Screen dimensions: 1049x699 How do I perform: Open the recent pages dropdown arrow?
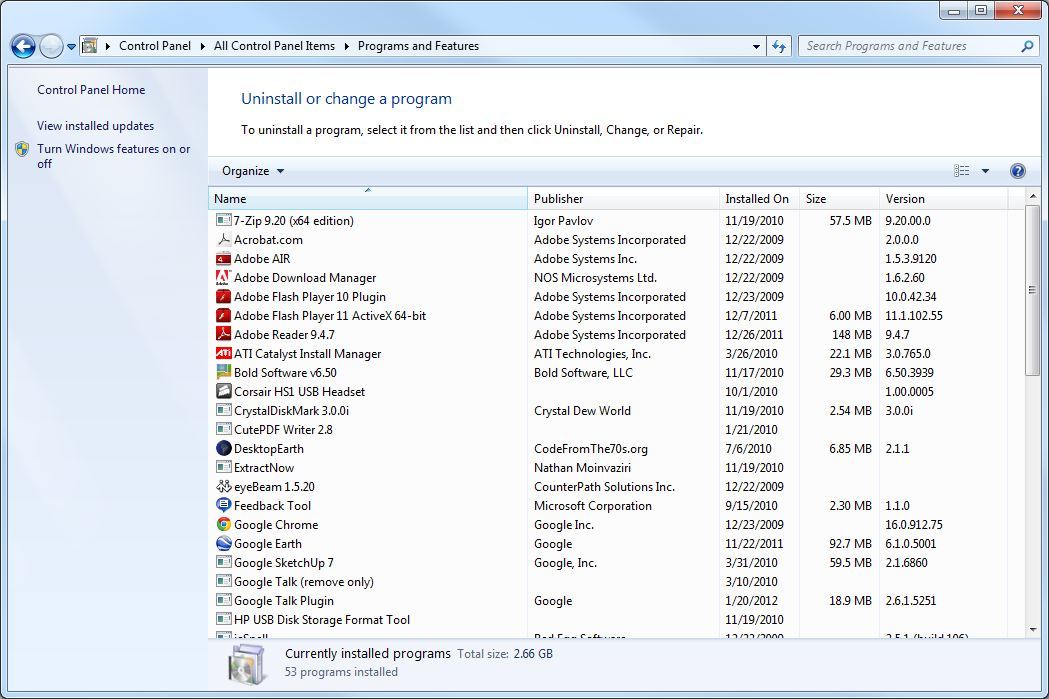[x=71, y=47]
